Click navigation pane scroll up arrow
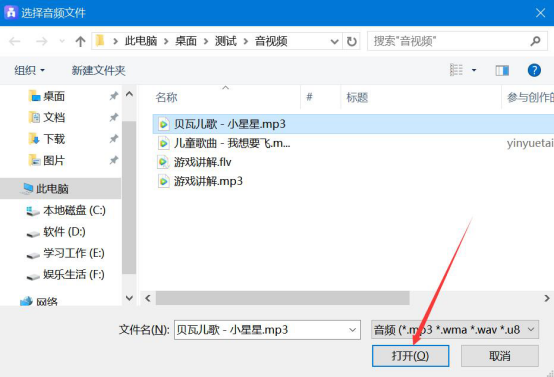Image resolution: width=554 pixels, height=377 pixels. tap(129, 94)
